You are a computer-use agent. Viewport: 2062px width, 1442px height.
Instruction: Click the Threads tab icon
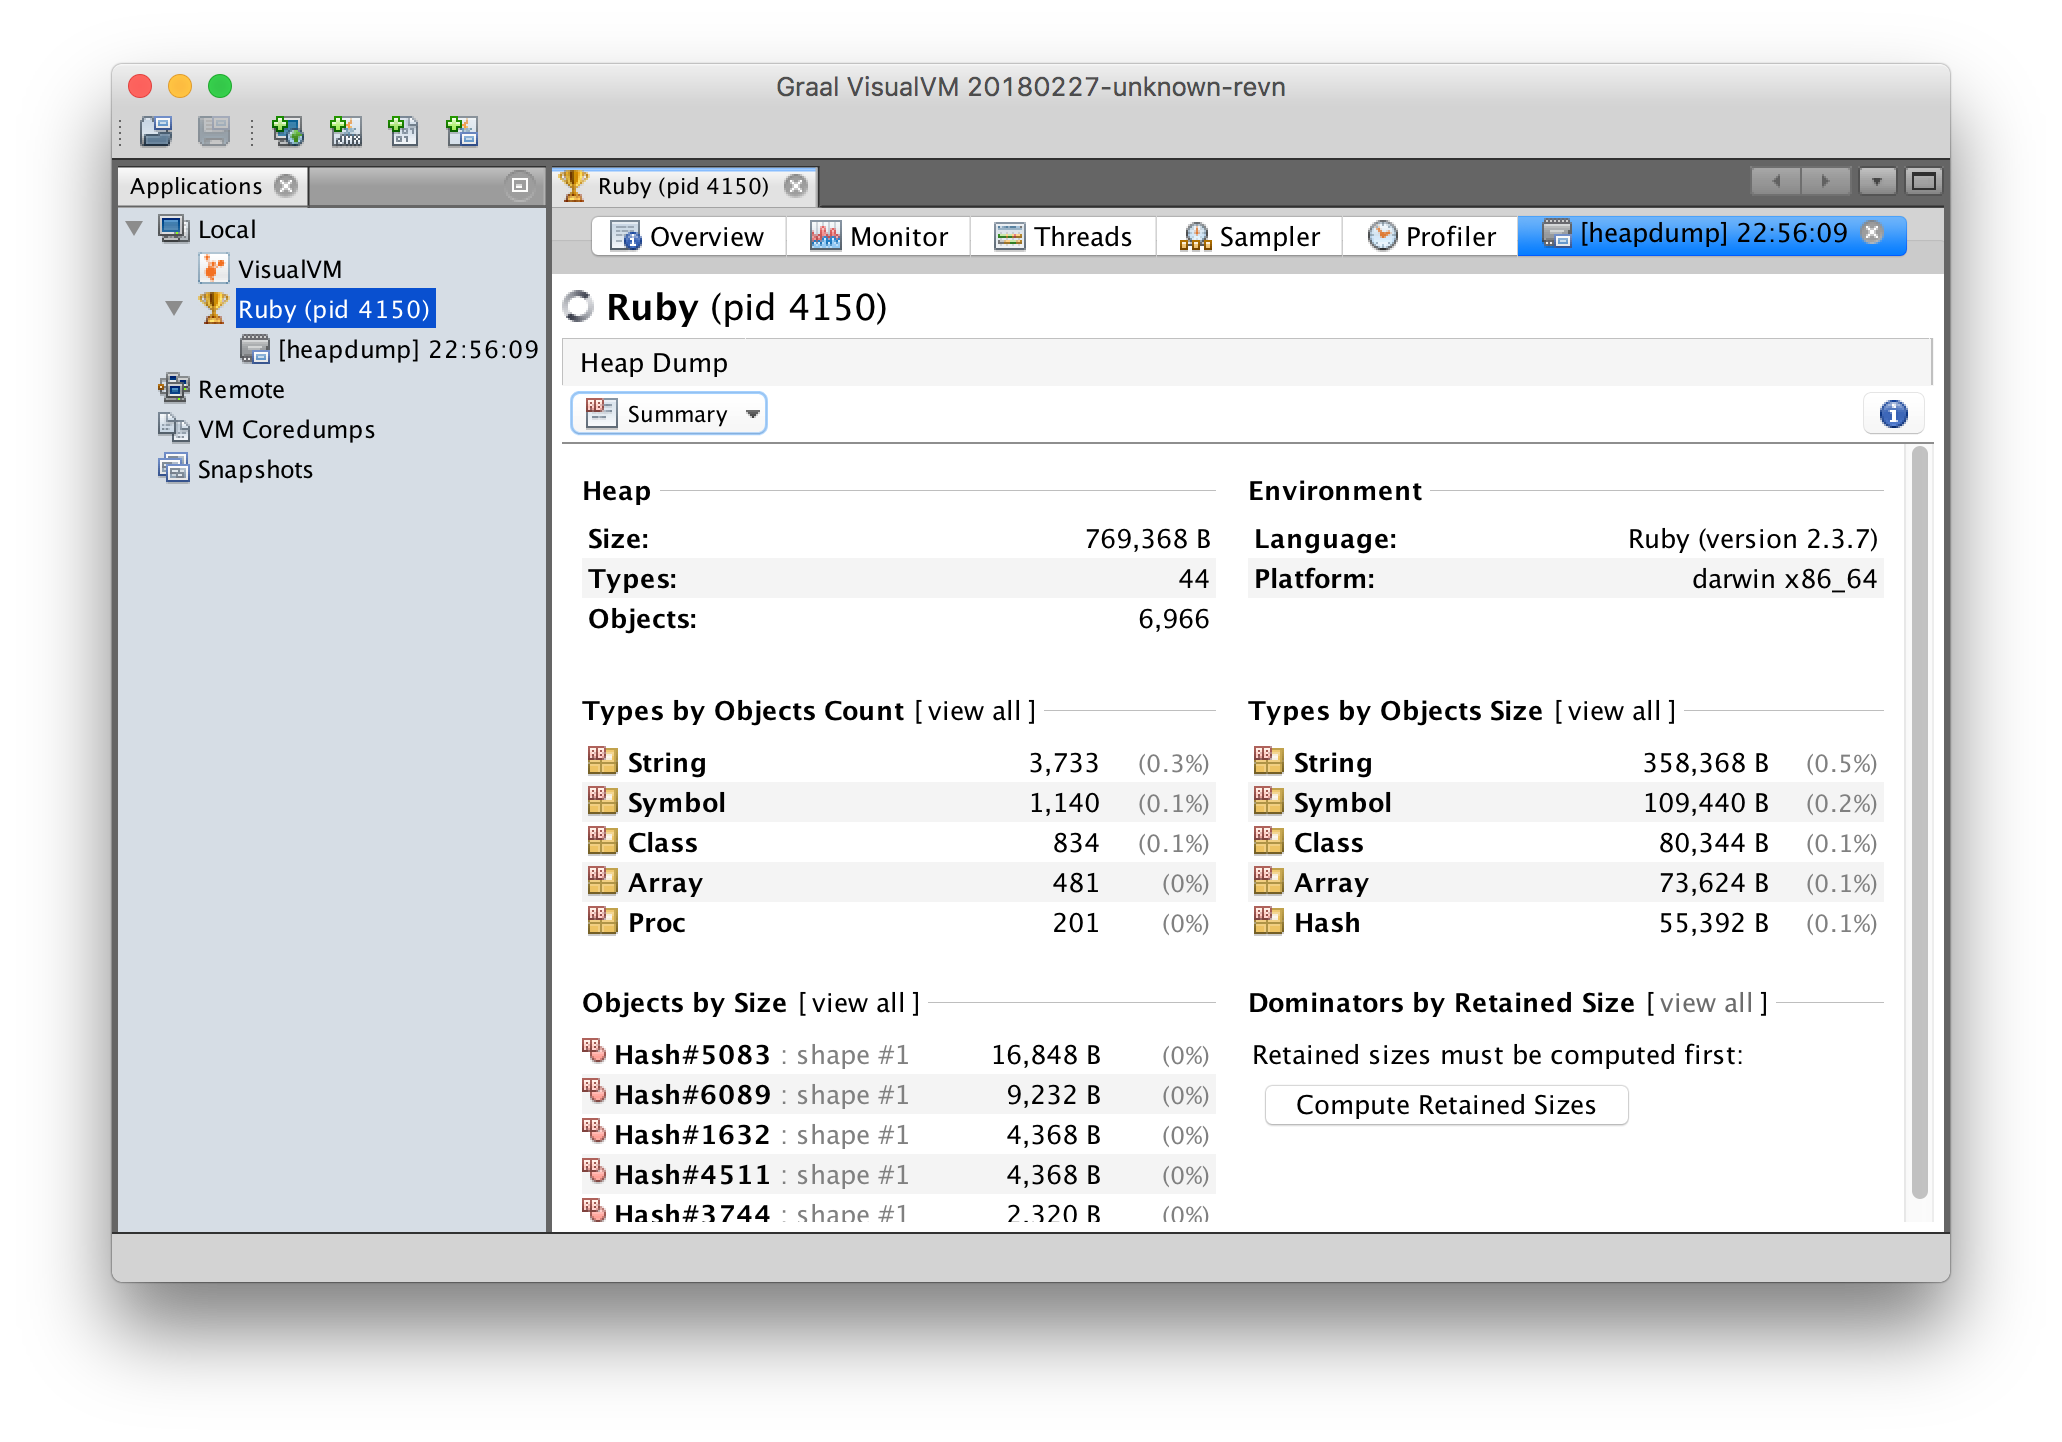coord(1009,238)
